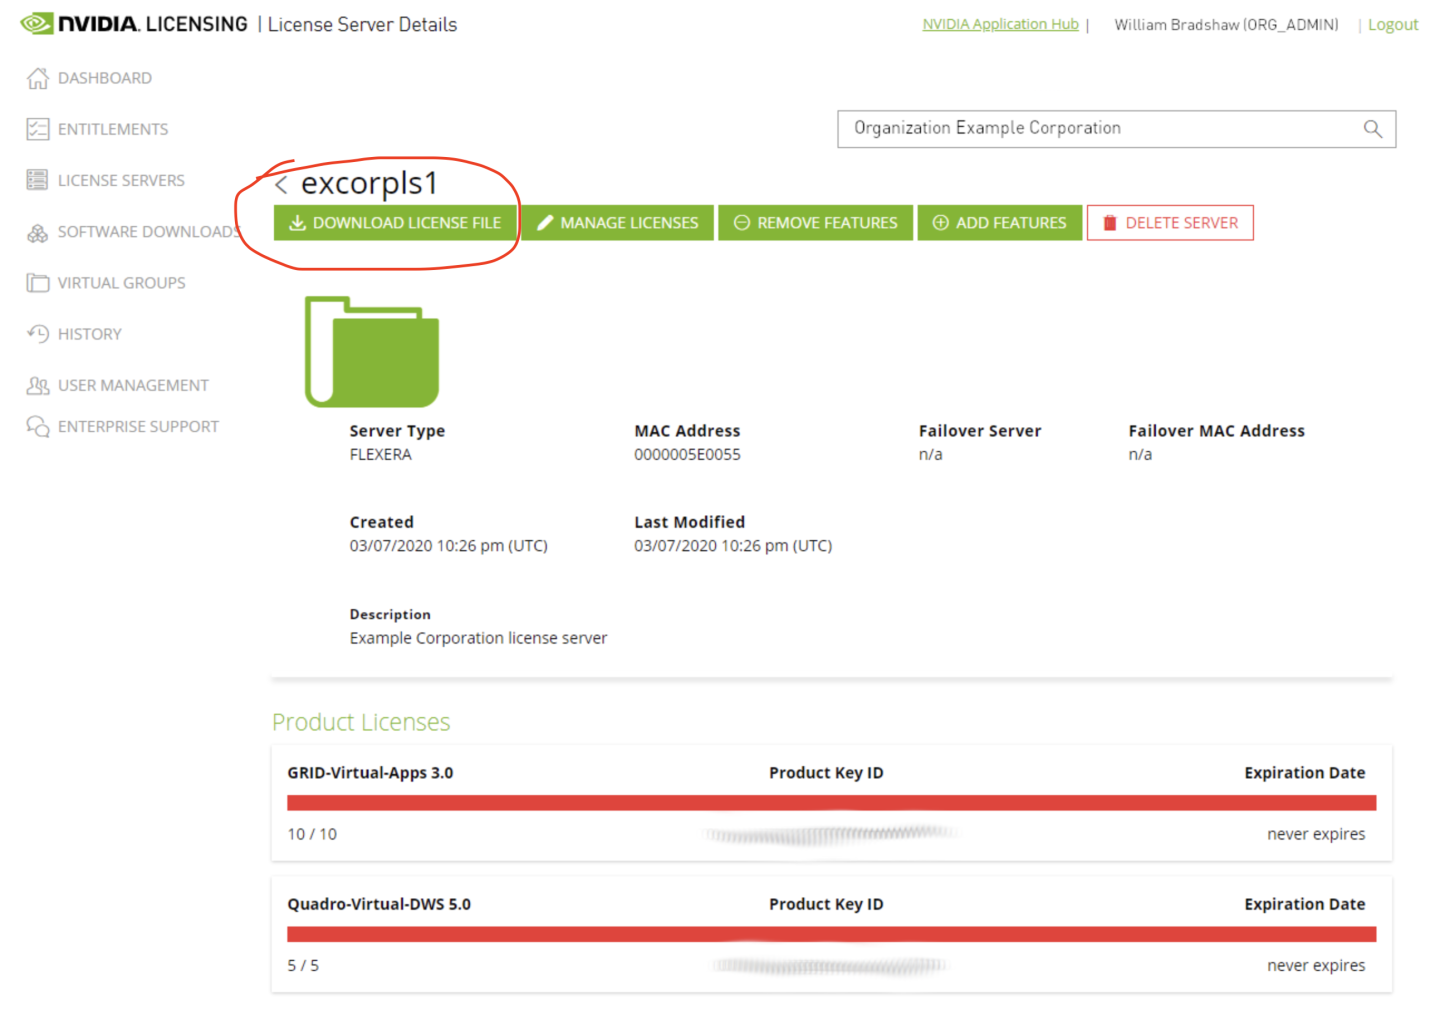Viewport: 1440px width, 1020px height.
Task: Log out via the Logout link
Action: coord(1392,25)
